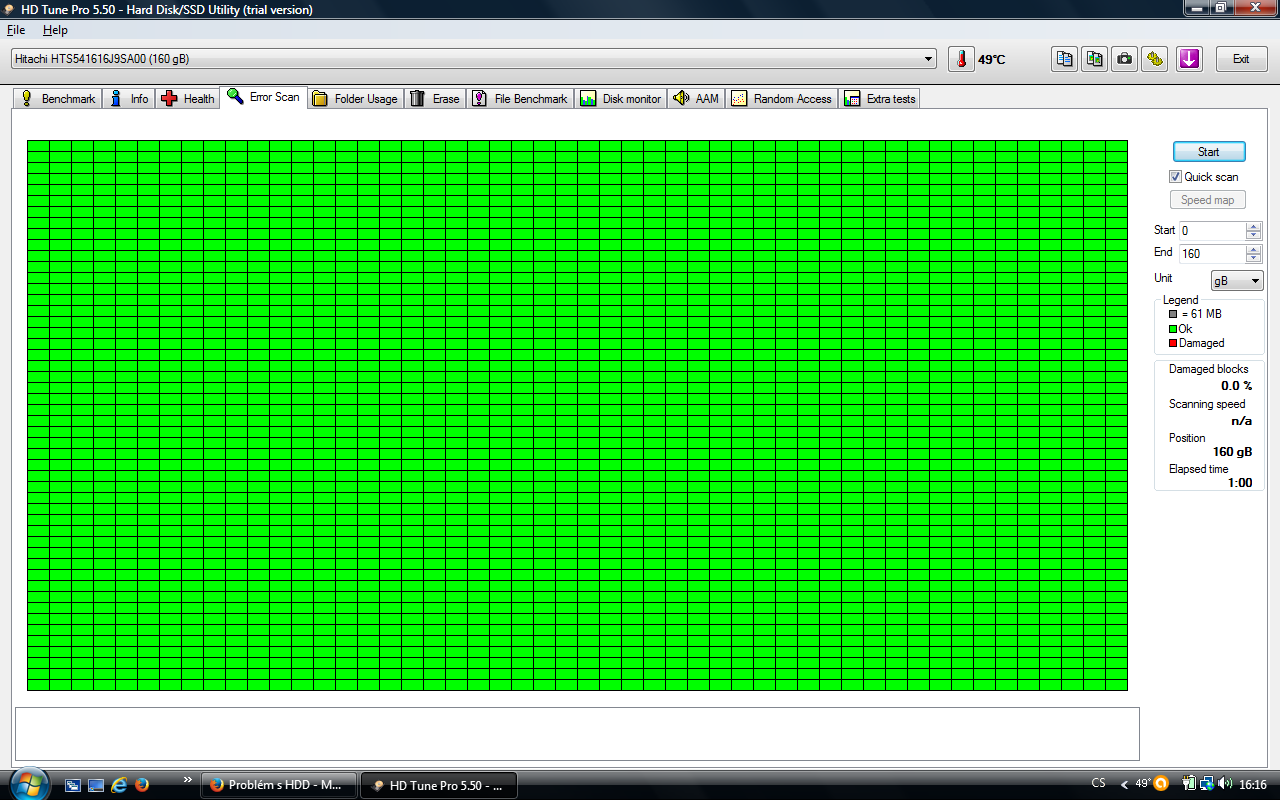
Task: Click the End position input field
Action: (1212, 253)
